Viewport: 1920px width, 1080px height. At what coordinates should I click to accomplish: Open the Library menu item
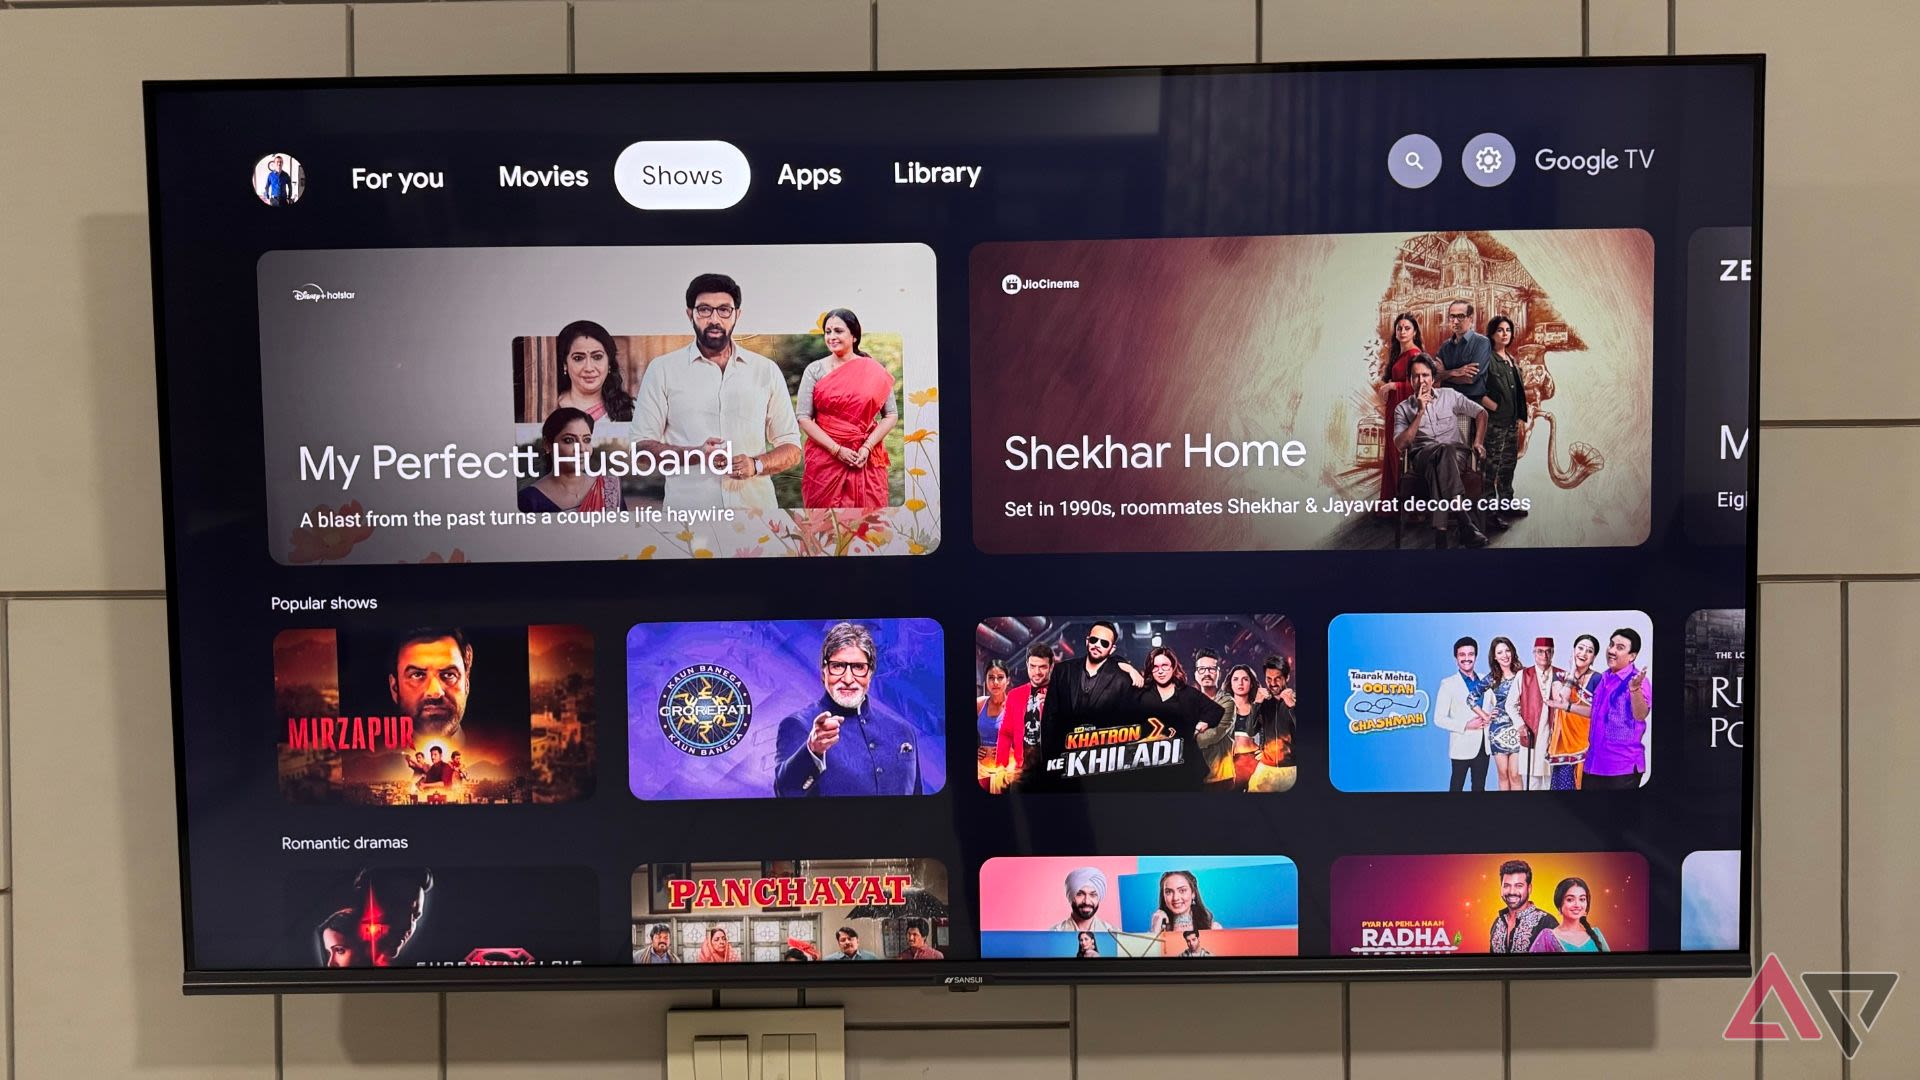coord(935,173)
